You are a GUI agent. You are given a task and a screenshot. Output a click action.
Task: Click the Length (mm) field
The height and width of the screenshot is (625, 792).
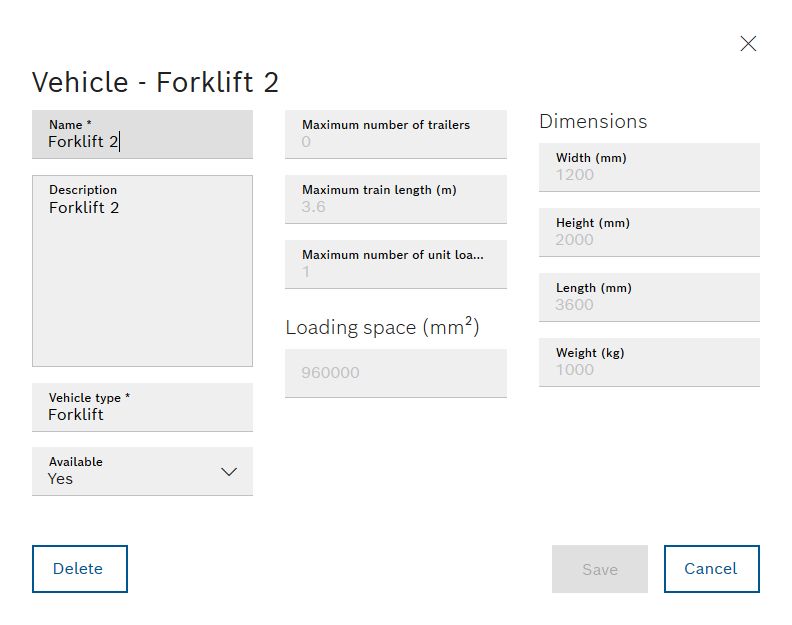click(x=649, y=297)
